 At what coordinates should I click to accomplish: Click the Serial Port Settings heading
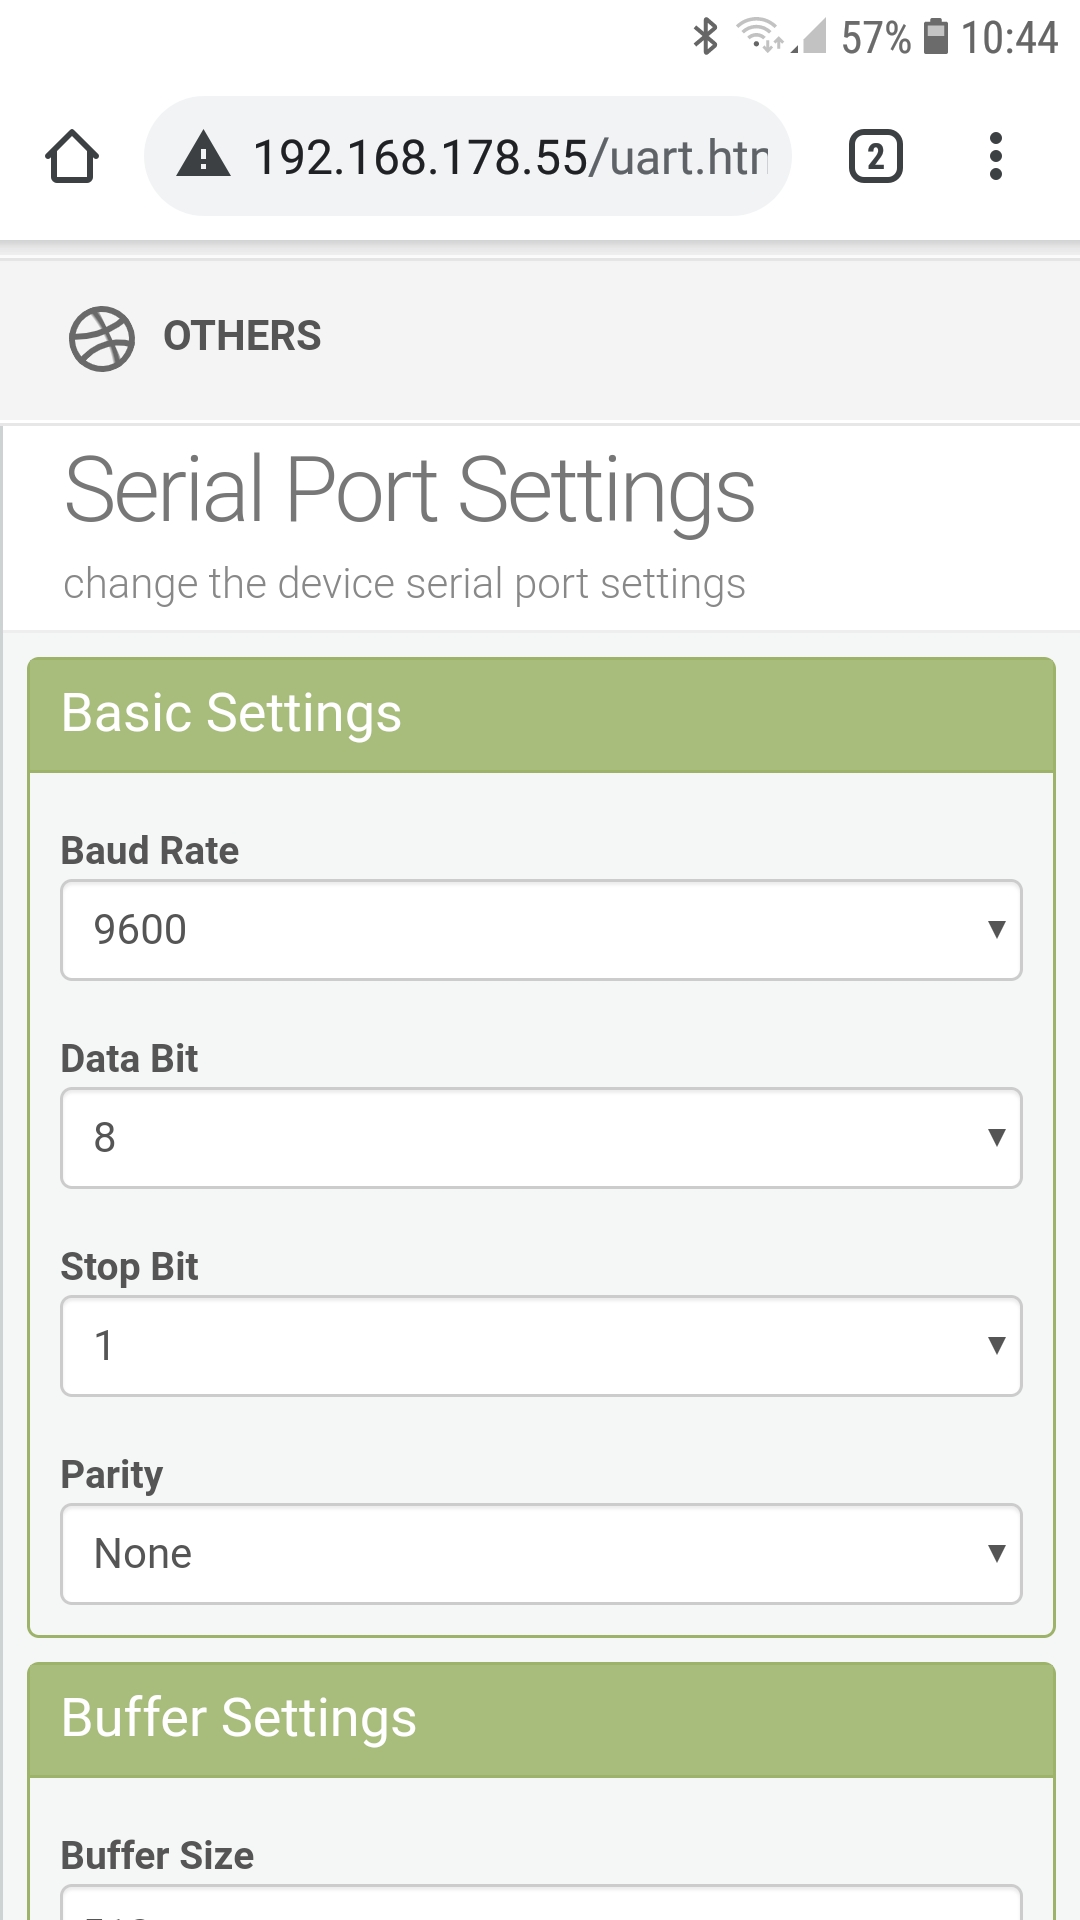coord(410,490)
